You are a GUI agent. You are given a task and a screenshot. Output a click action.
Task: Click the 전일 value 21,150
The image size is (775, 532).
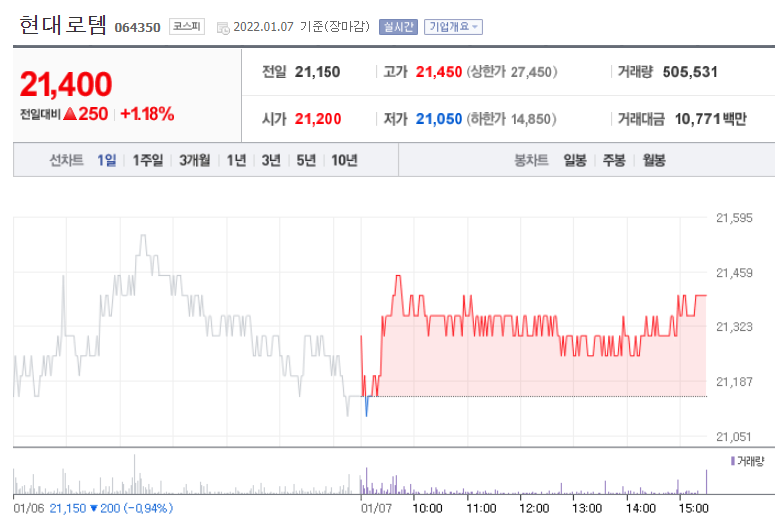tap(317, 72)
